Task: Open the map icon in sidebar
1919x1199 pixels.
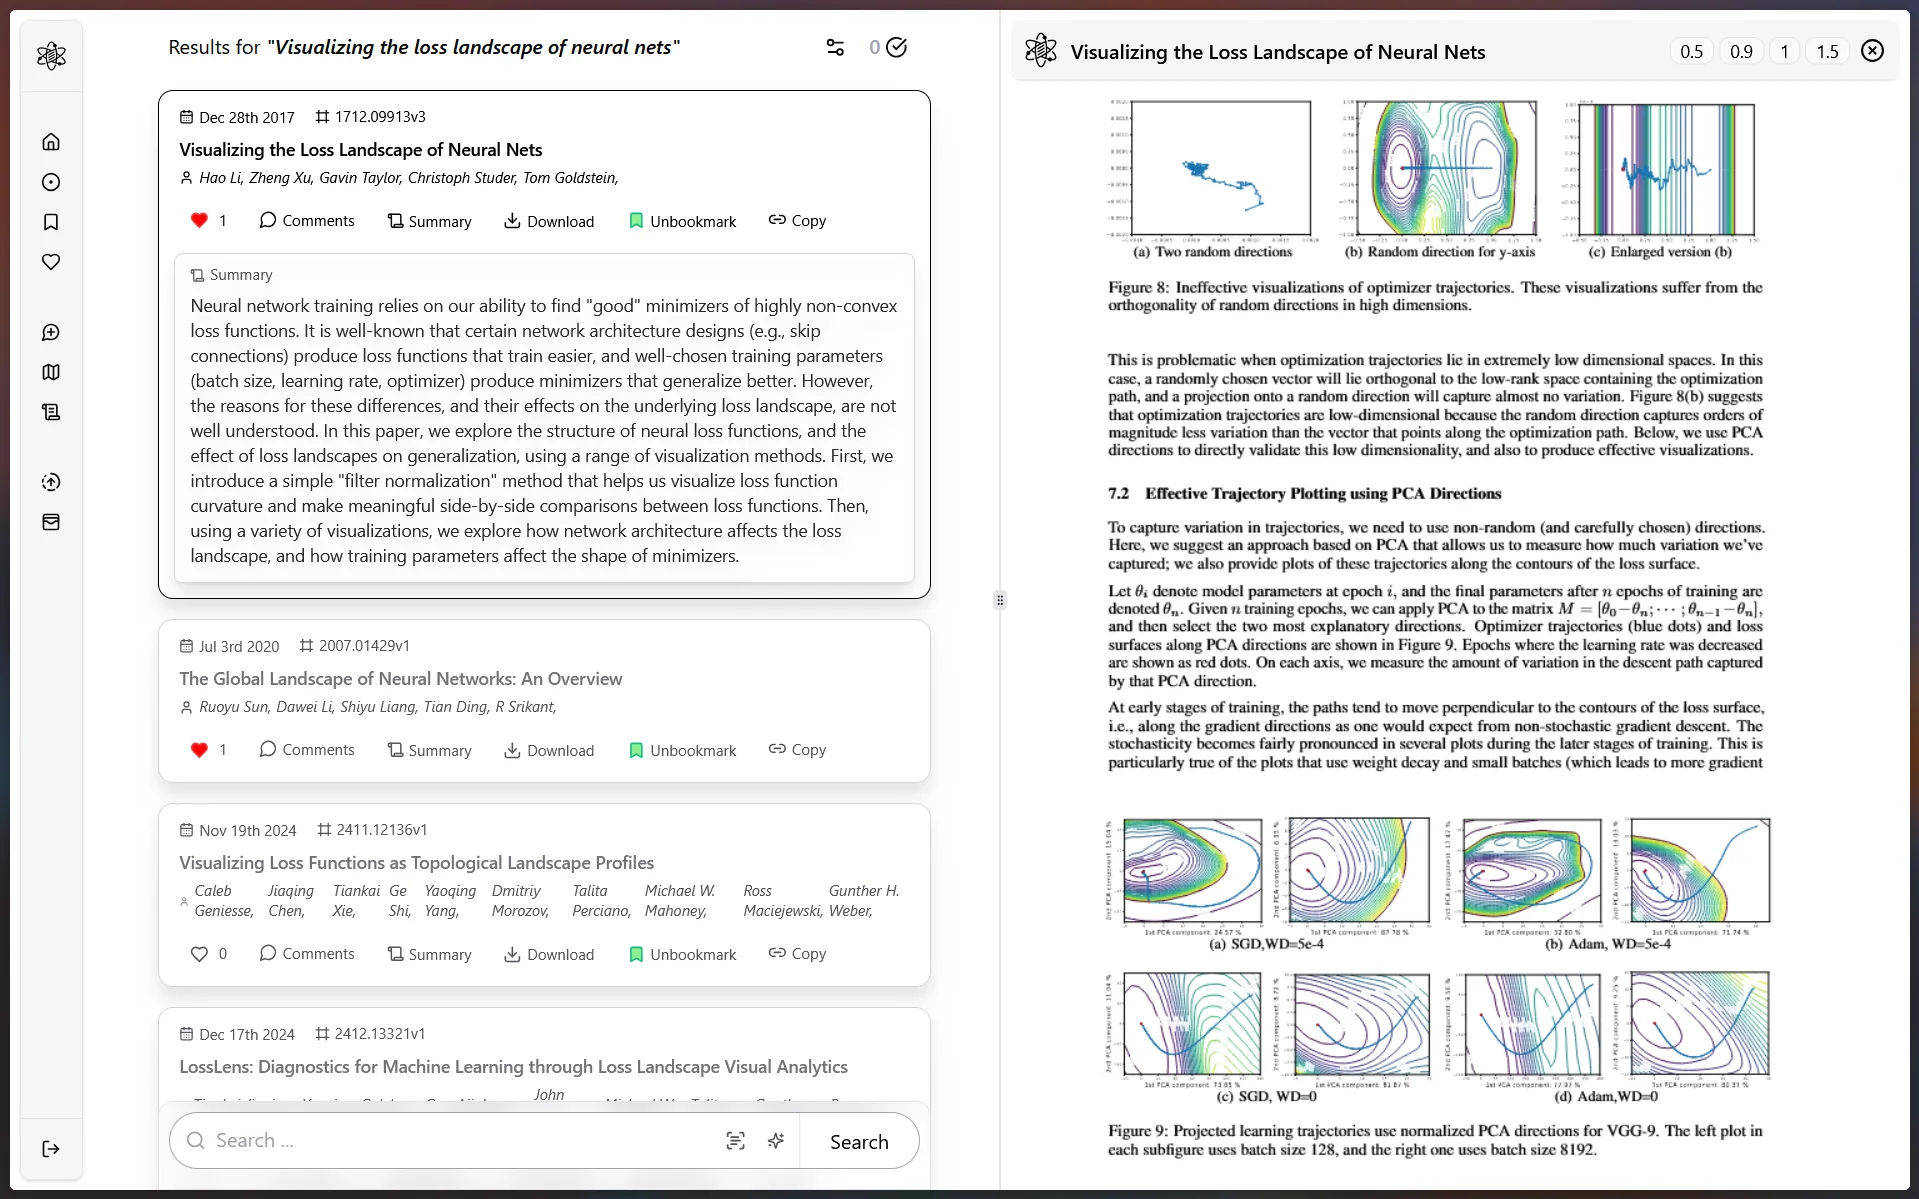Action: (x=51, y=372)
